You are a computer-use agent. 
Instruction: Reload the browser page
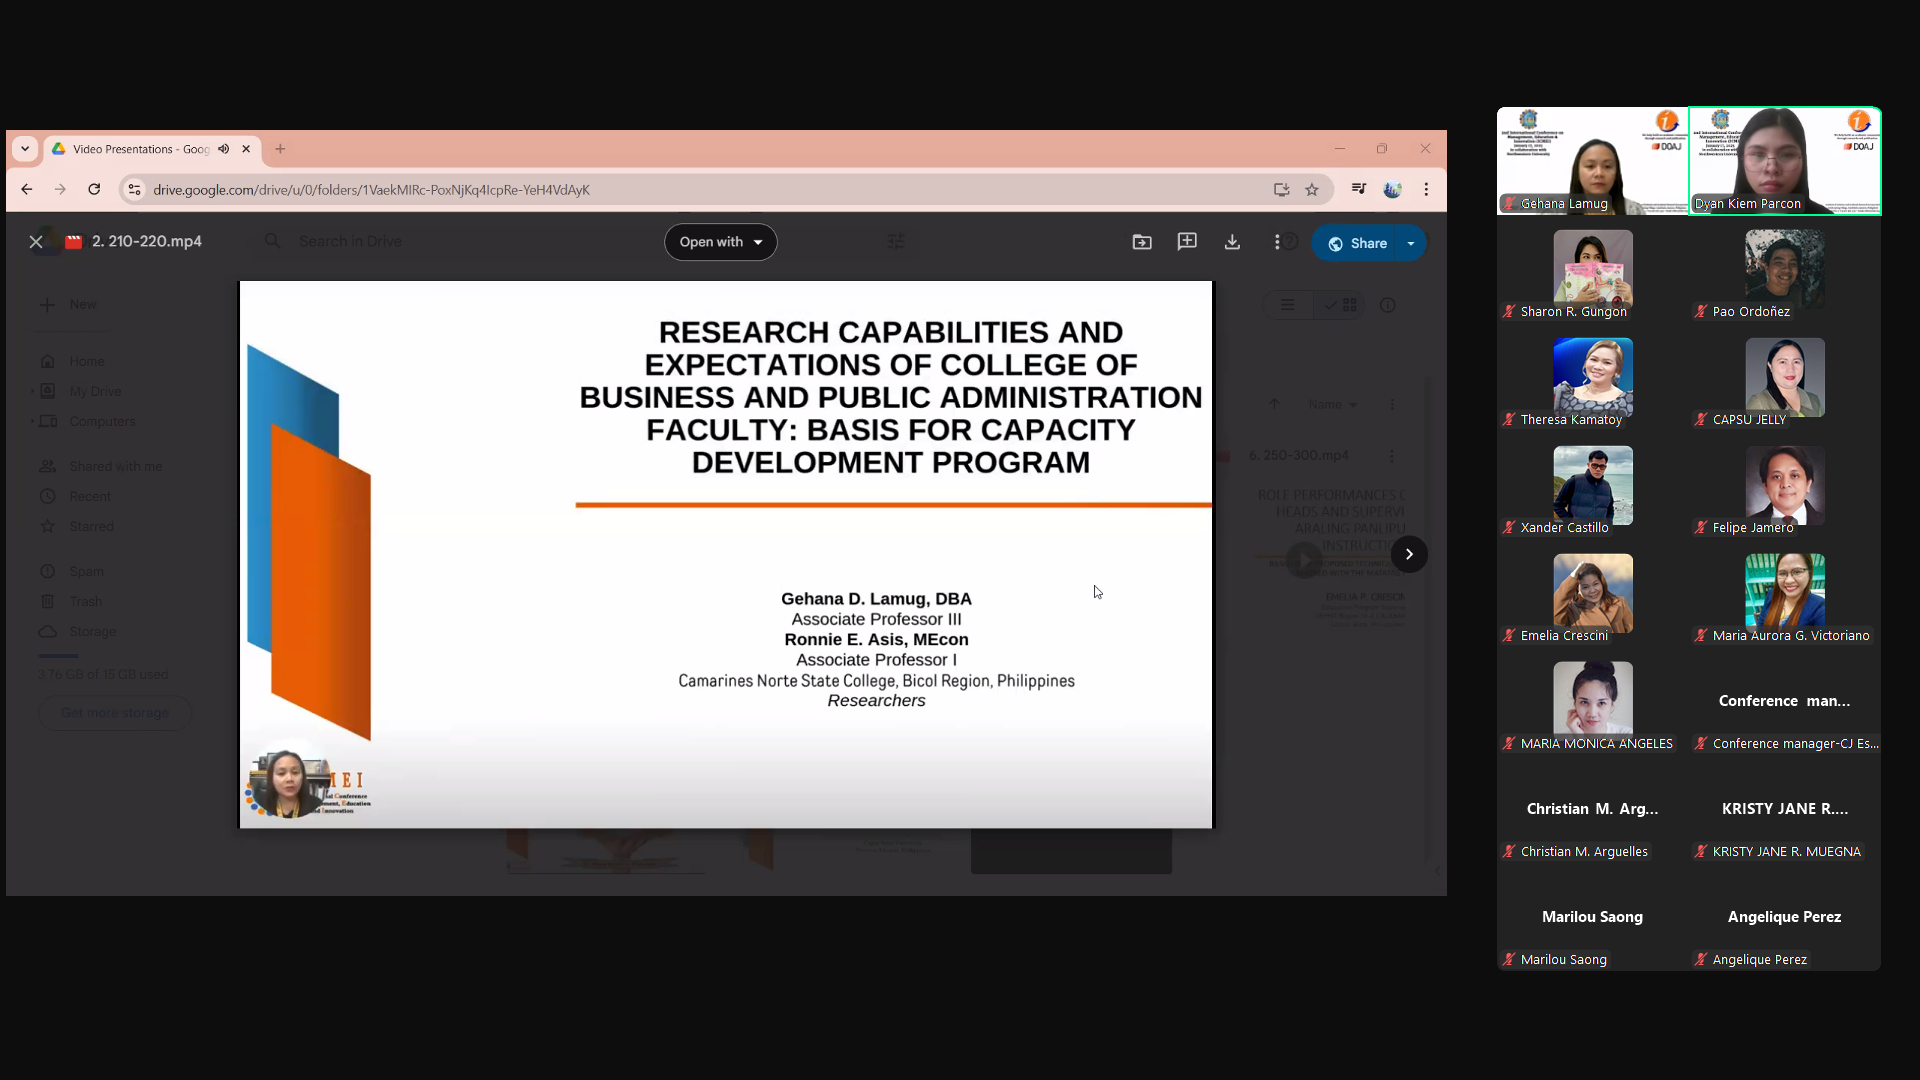(94, 190)
